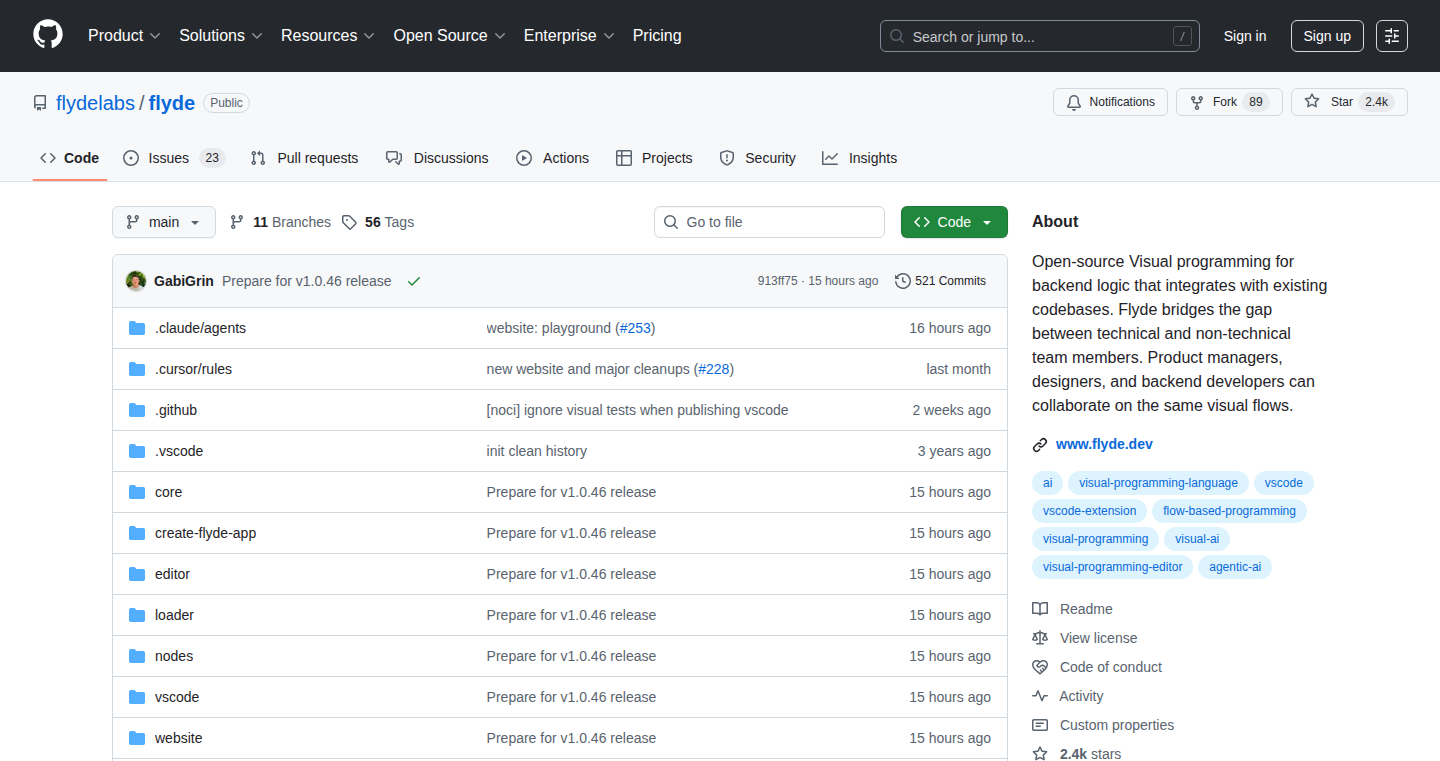
Task: Click the bell icon in Notifications button
Action: [1074, 102]
